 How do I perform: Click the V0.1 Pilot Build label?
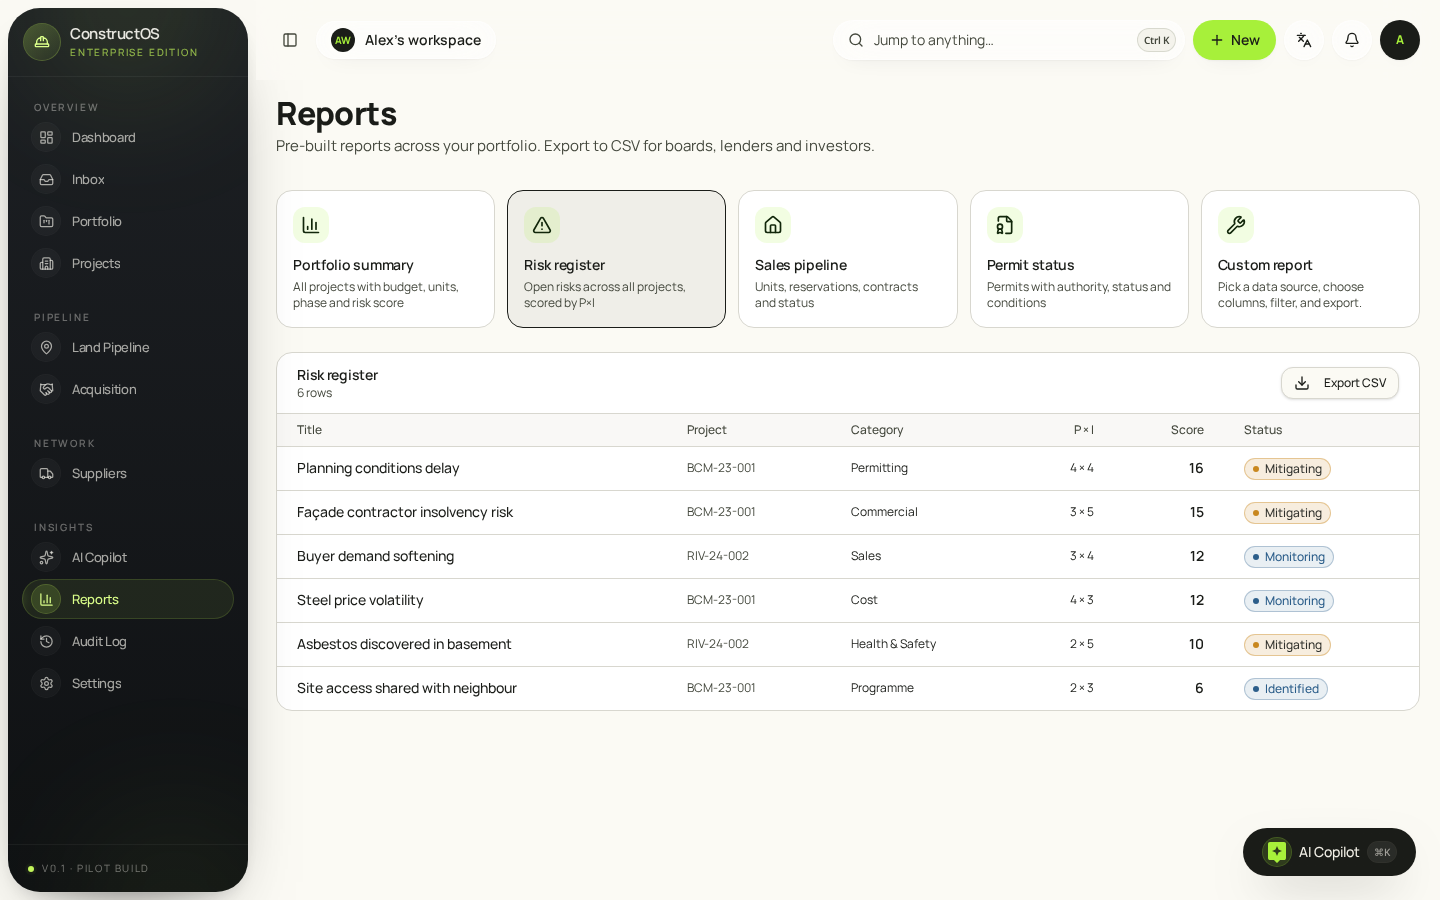[x=95, y=868]
